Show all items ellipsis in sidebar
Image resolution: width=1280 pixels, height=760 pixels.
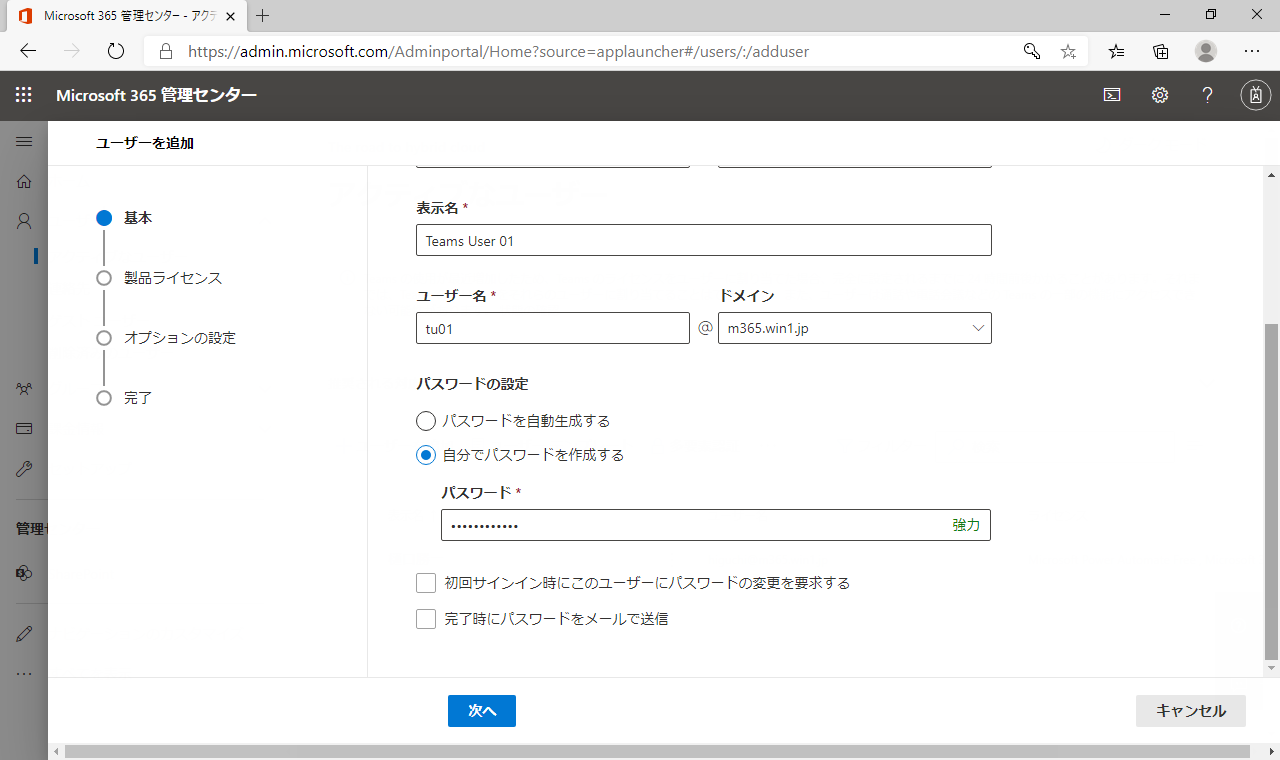tap(24, 673)
